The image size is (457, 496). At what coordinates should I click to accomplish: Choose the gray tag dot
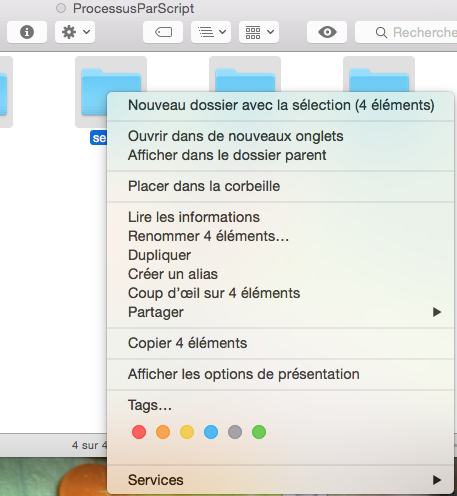[235, 432]
